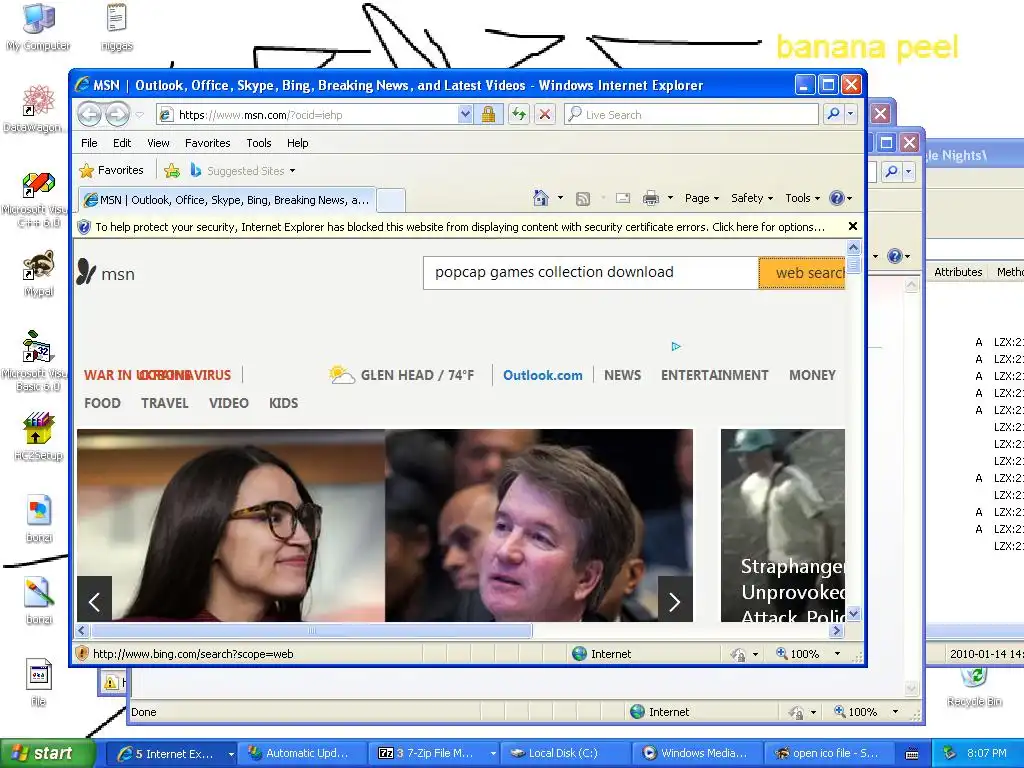Click the 5 Internet Explorer taskbar group
Viewport: 1024px width, 768px height.
171,754
